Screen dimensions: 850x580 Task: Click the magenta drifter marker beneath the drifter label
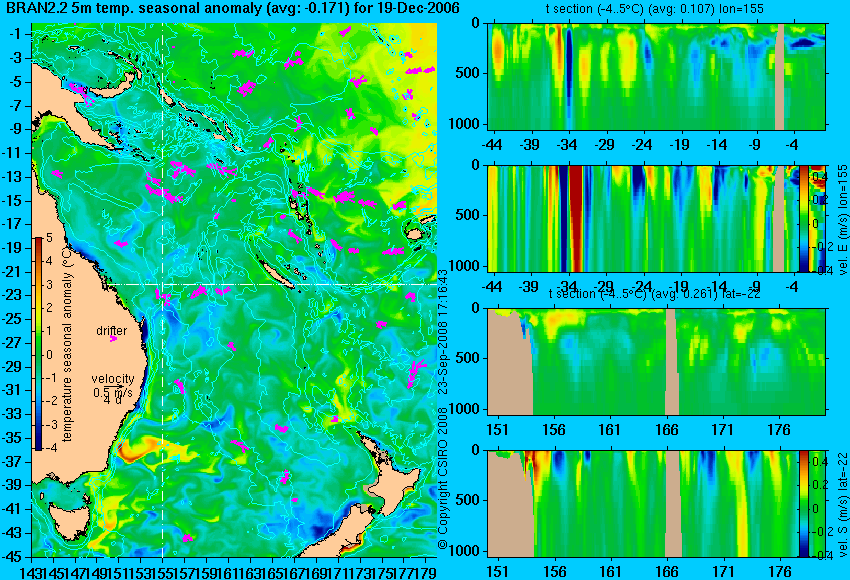click(113, 339)
